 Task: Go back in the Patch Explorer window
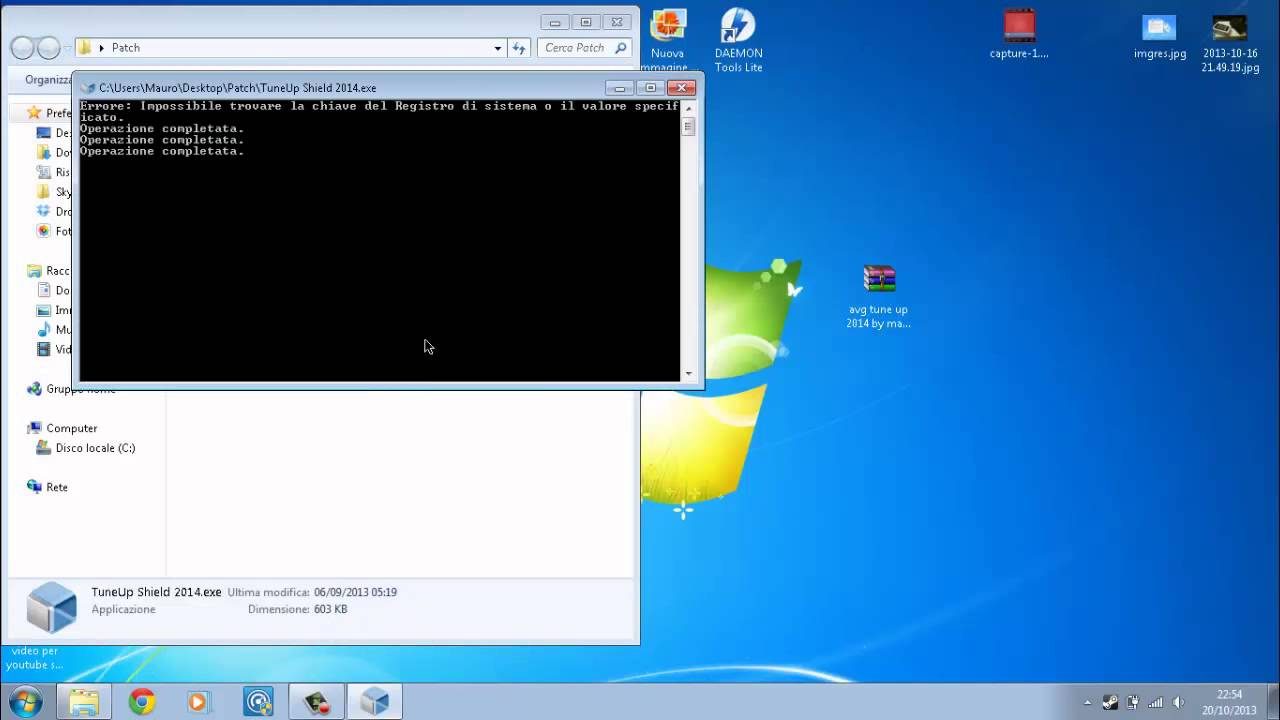[x=22, y=47]
